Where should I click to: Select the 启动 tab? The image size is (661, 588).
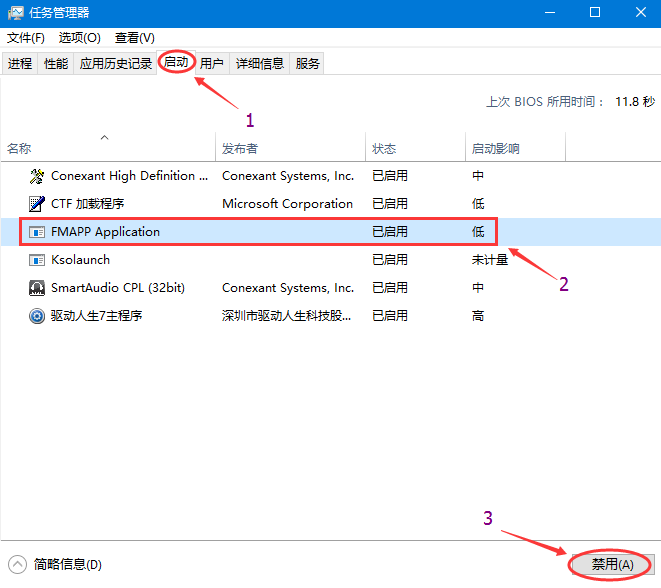(x=176, y=62)
